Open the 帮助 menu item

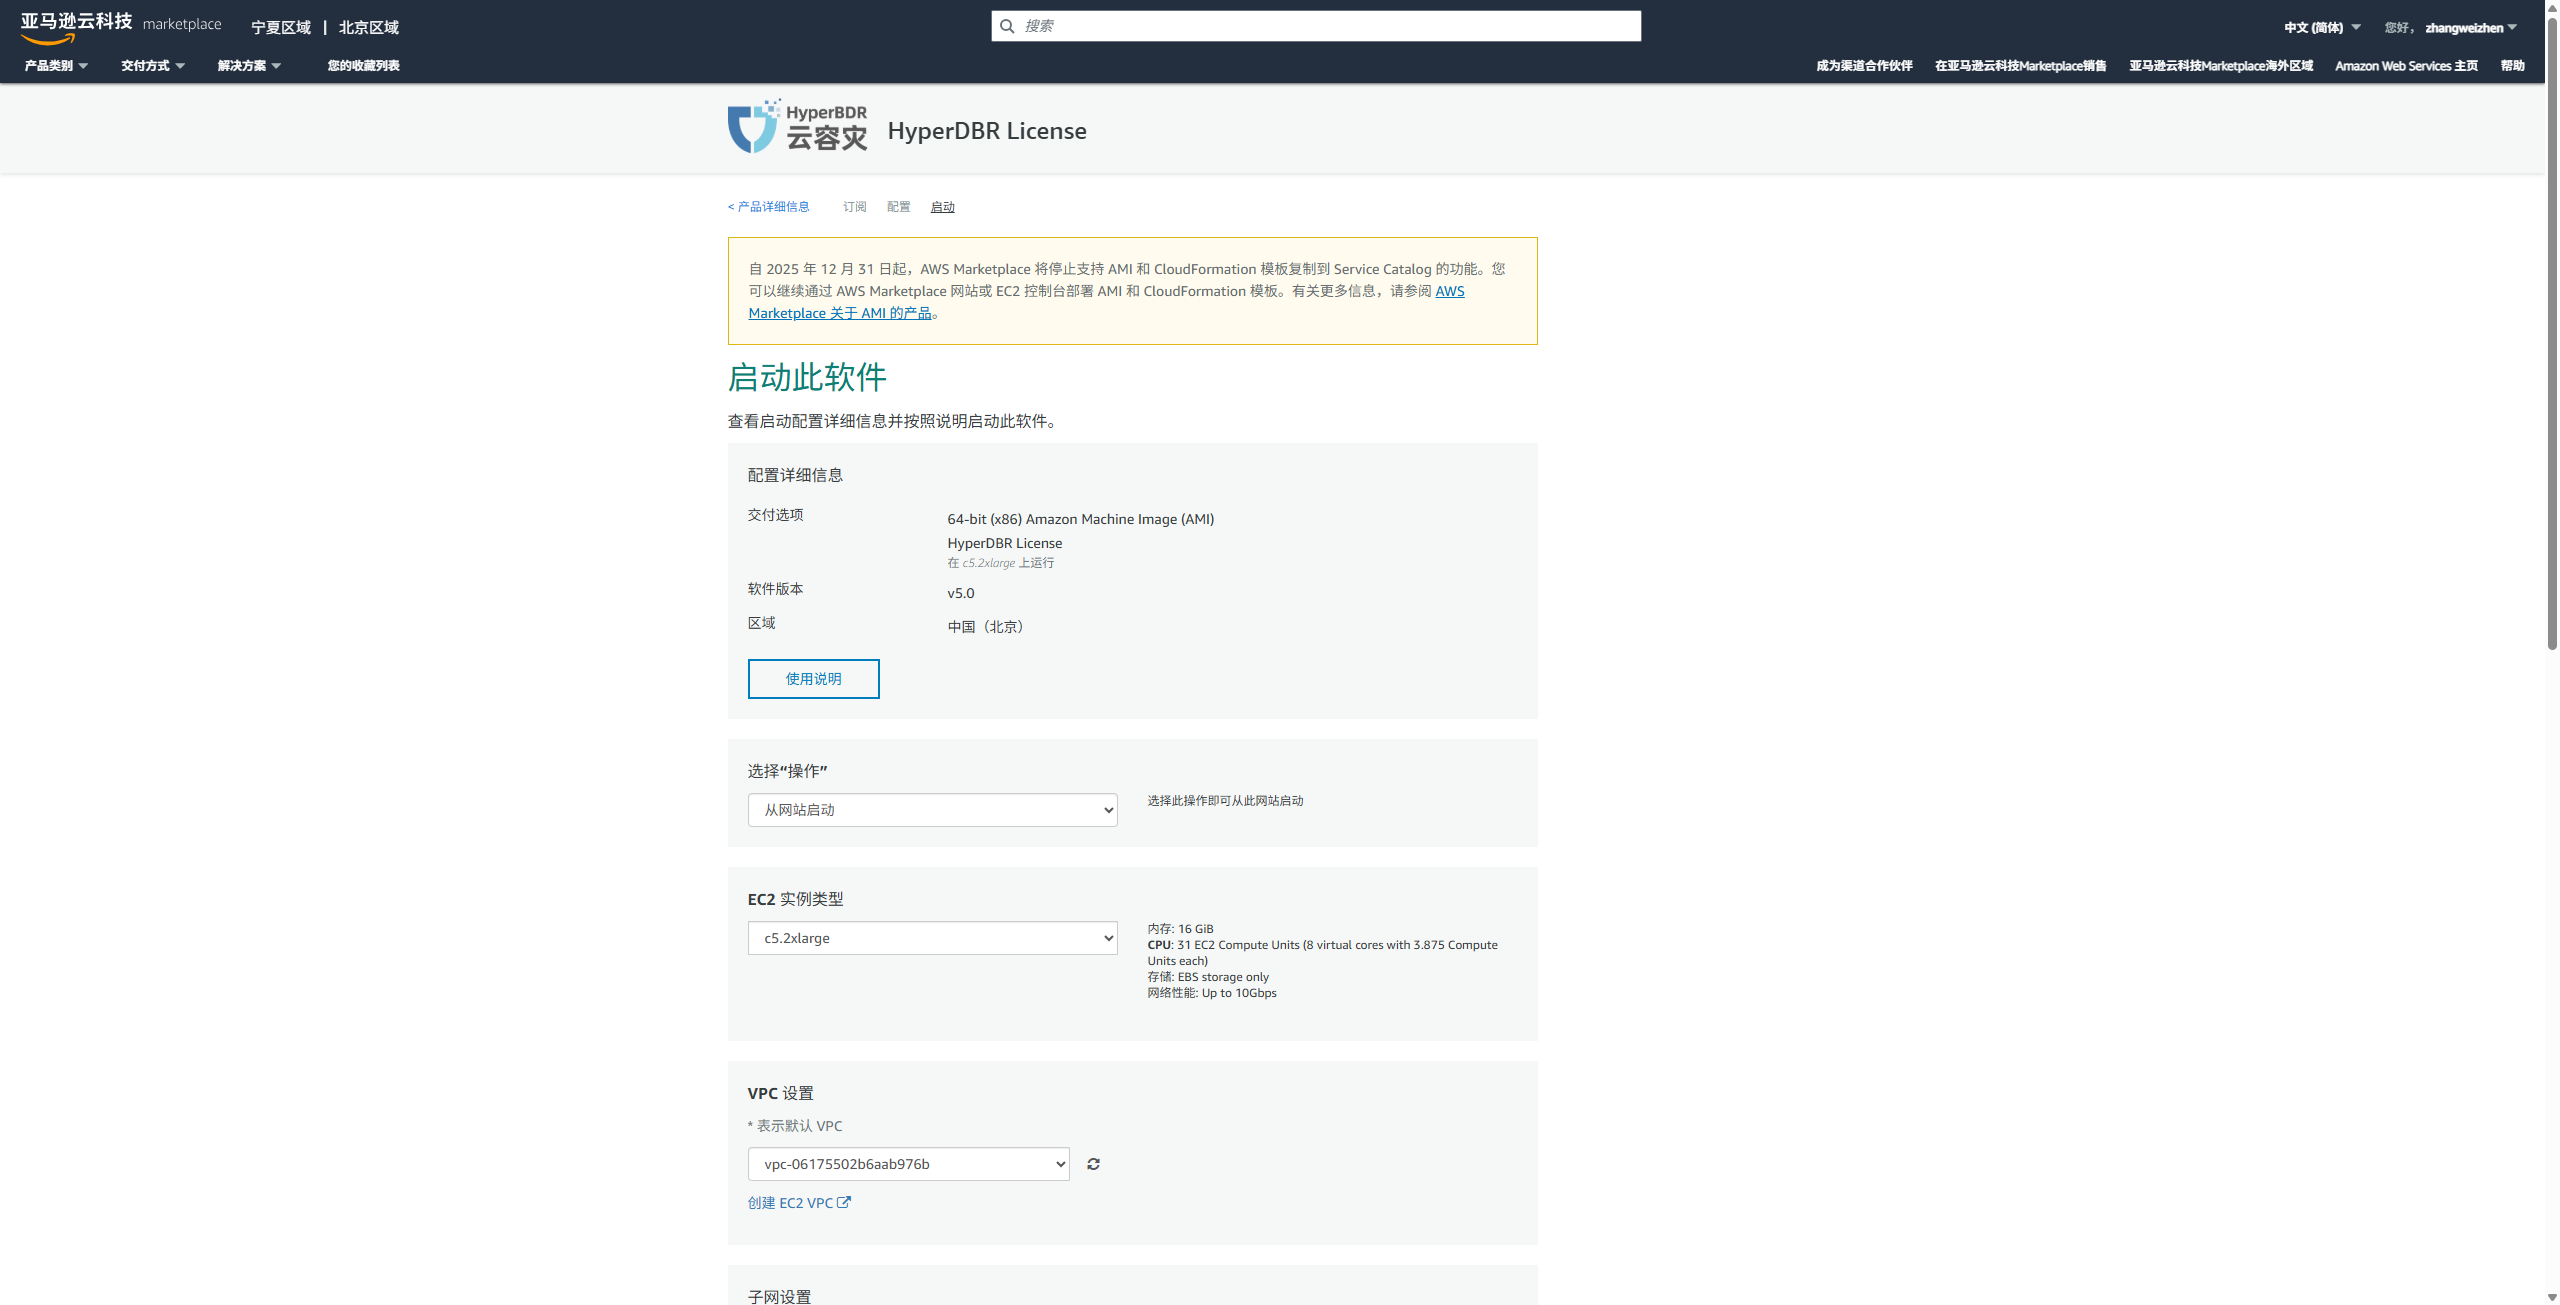click(x=2513, y=66)
